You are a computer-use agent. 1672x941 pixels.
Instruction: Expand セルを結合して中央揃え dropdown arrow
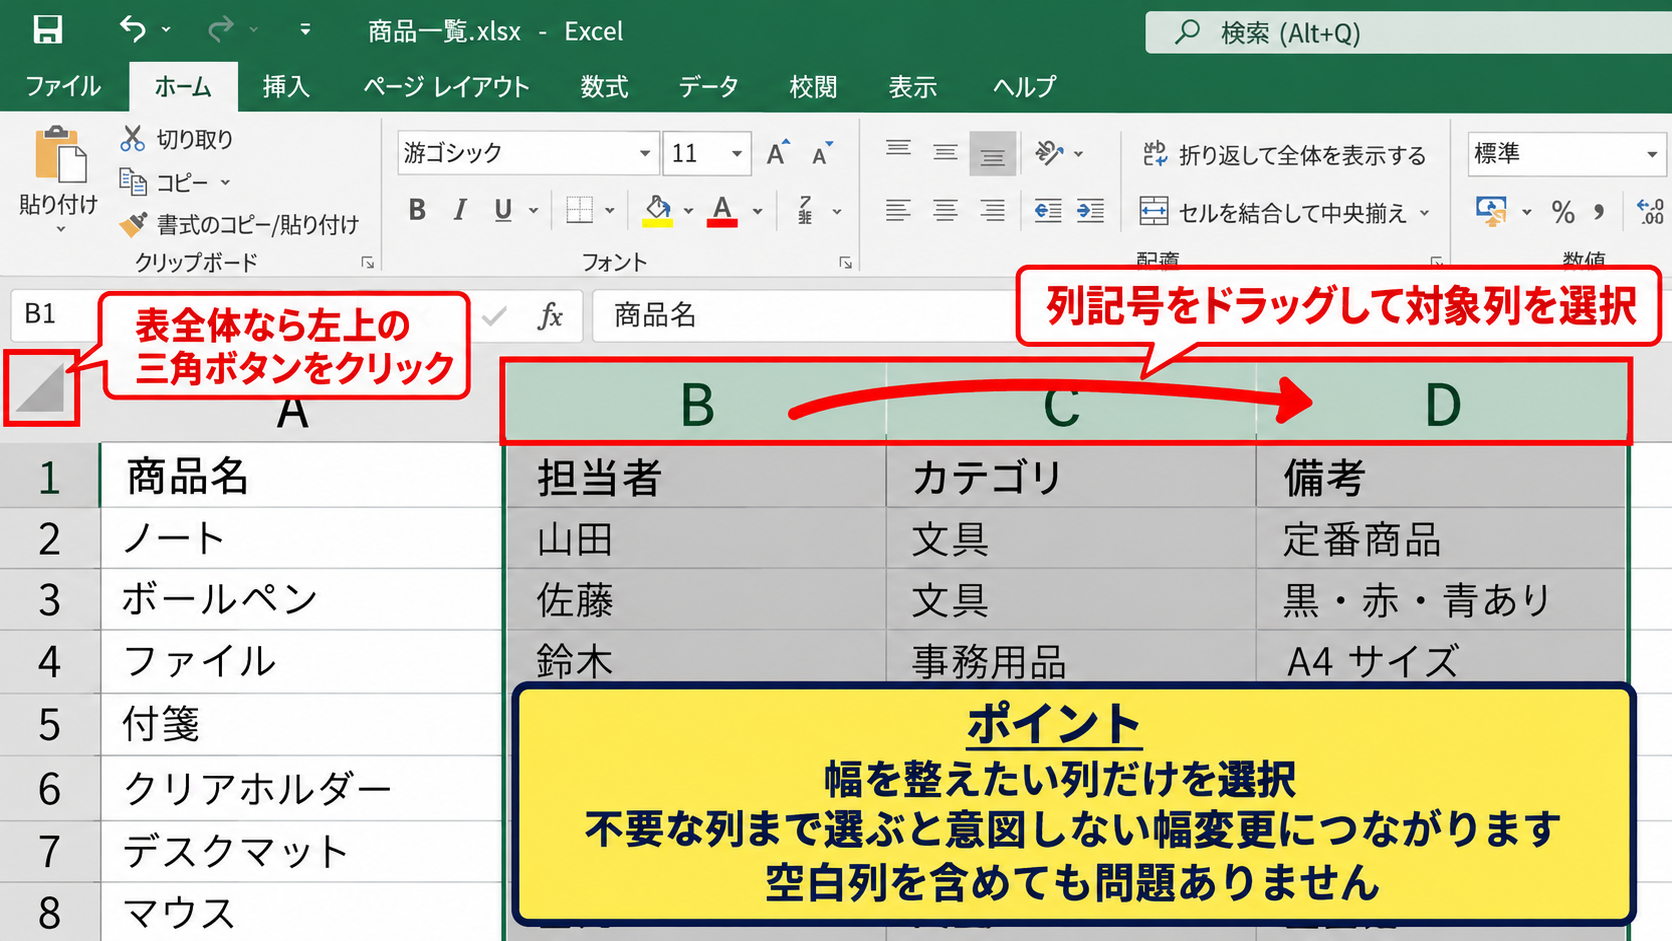(1425, 213)
